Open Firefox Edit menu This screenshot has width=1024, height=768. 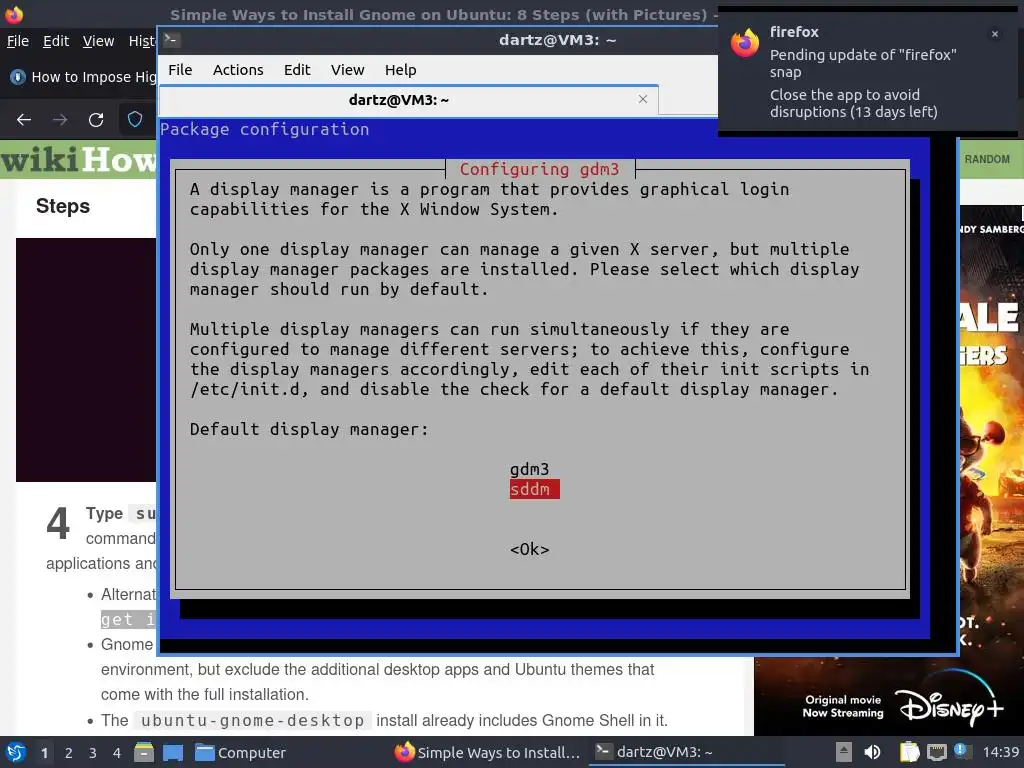click(x=56, y=41)
